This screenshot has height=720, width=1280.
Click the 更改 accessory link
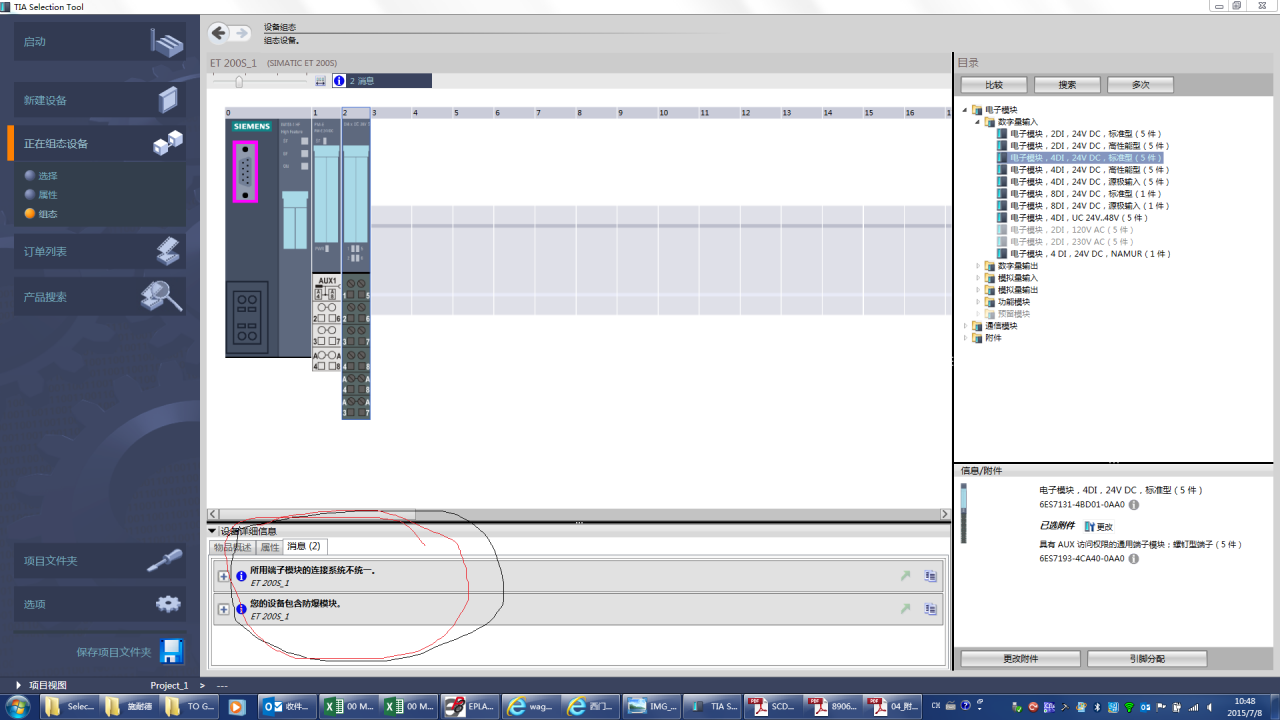click(1099, 526)
